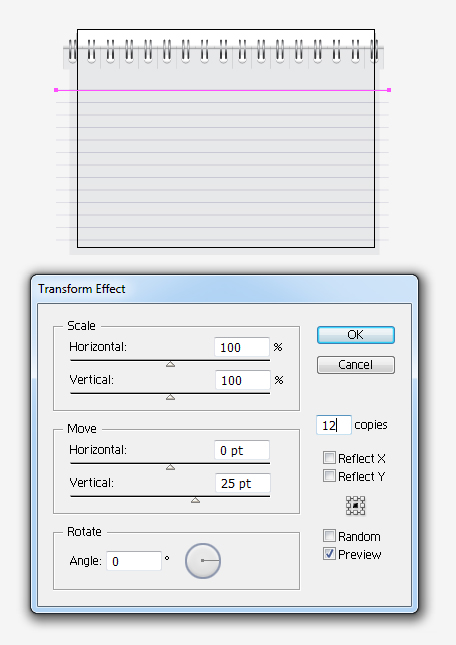Focus the Scale Horizontal percent field
Screen dimensions: 456x645
click(242, 347)
